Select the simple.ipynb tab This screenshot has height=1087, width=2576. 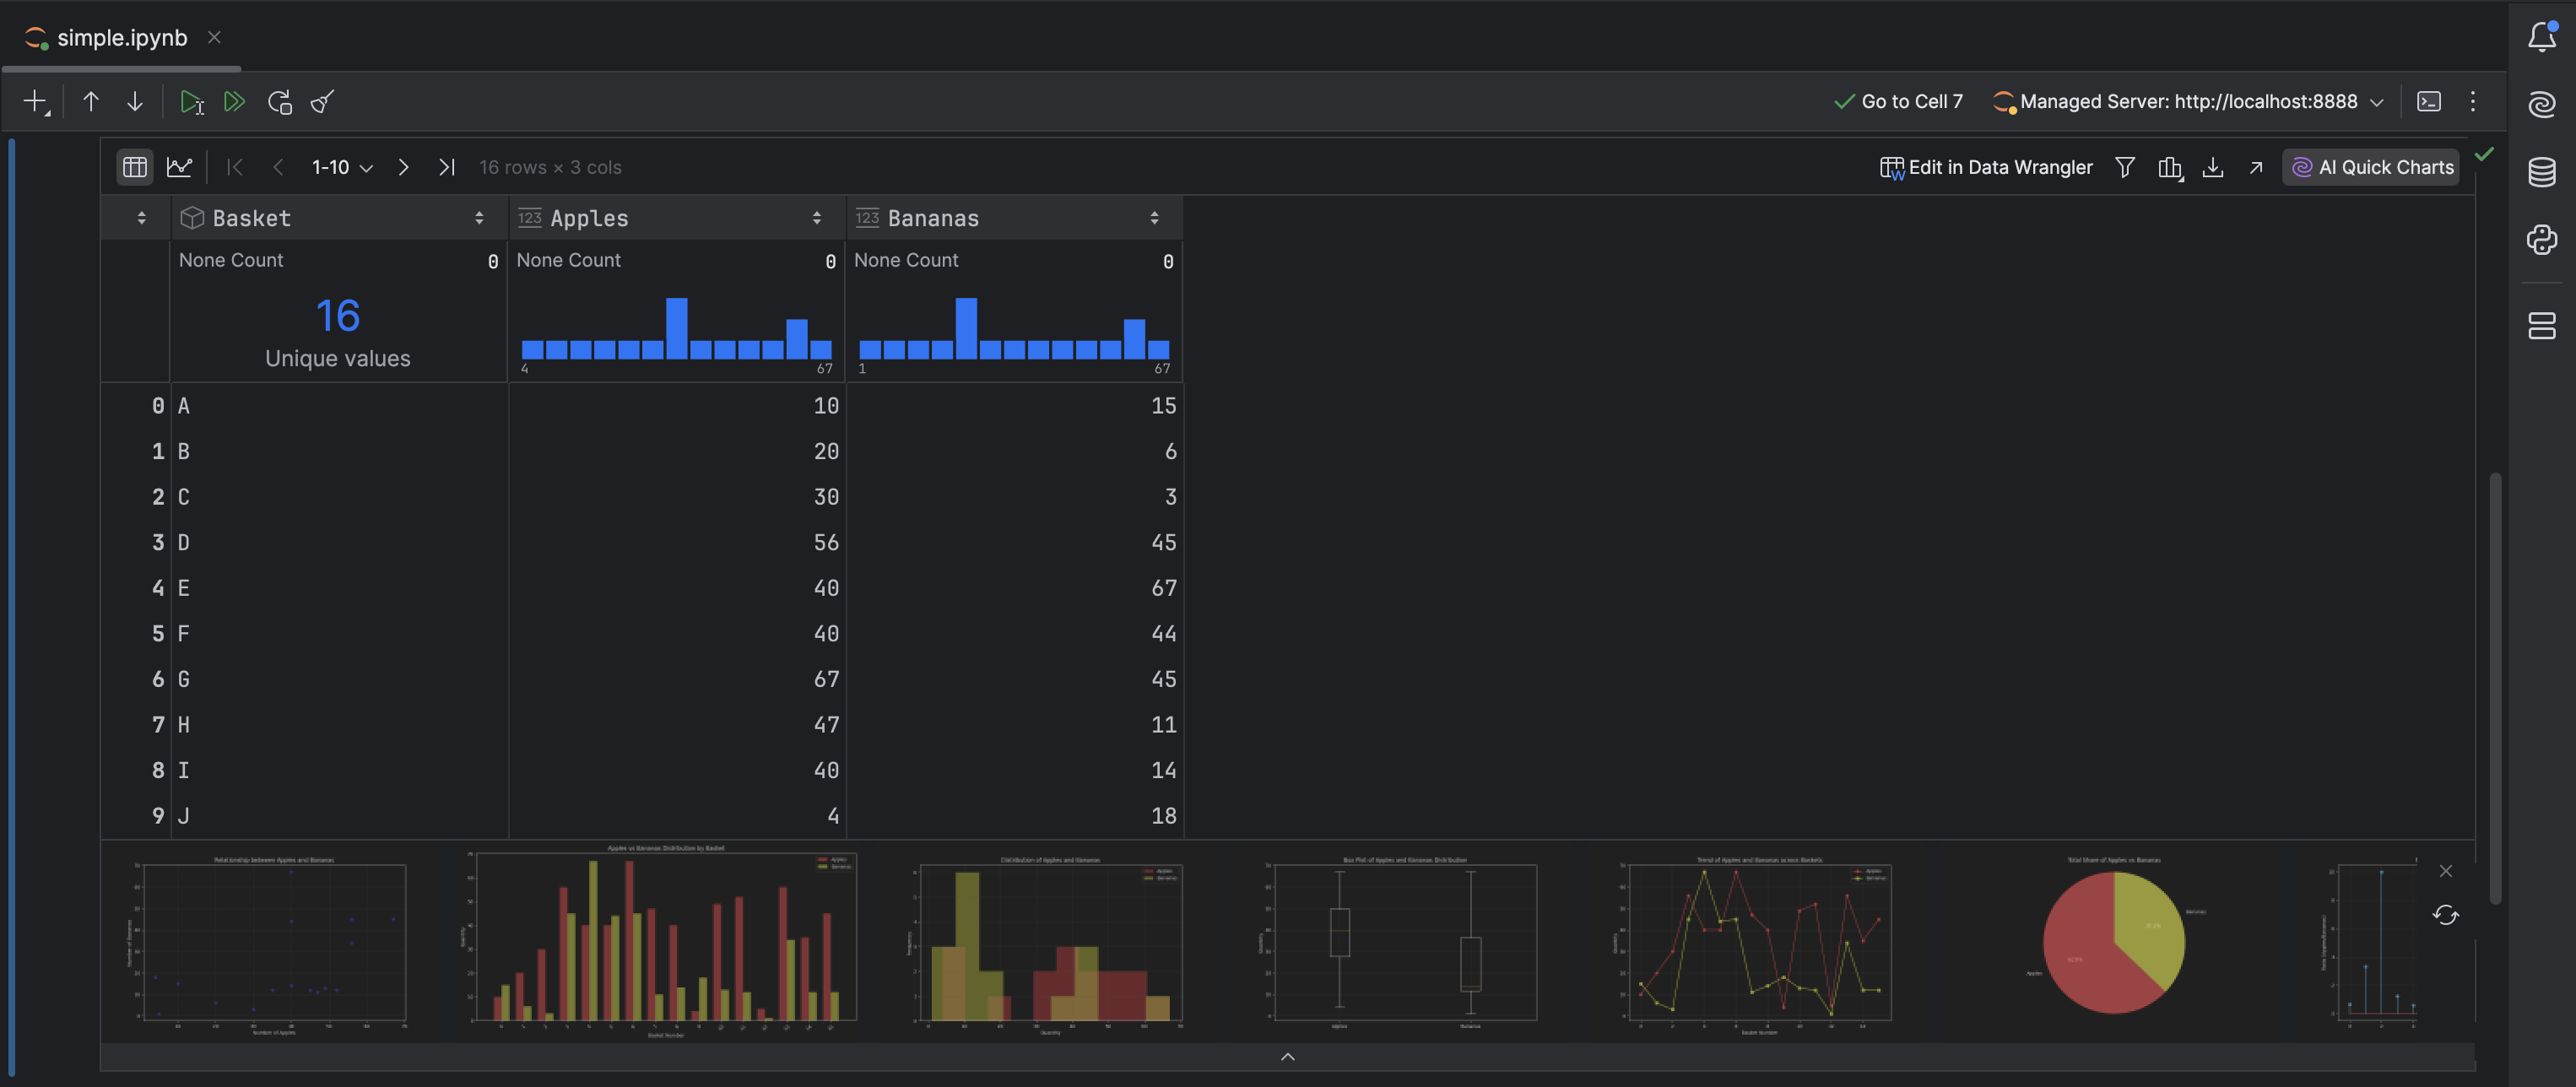coord(121,38)
